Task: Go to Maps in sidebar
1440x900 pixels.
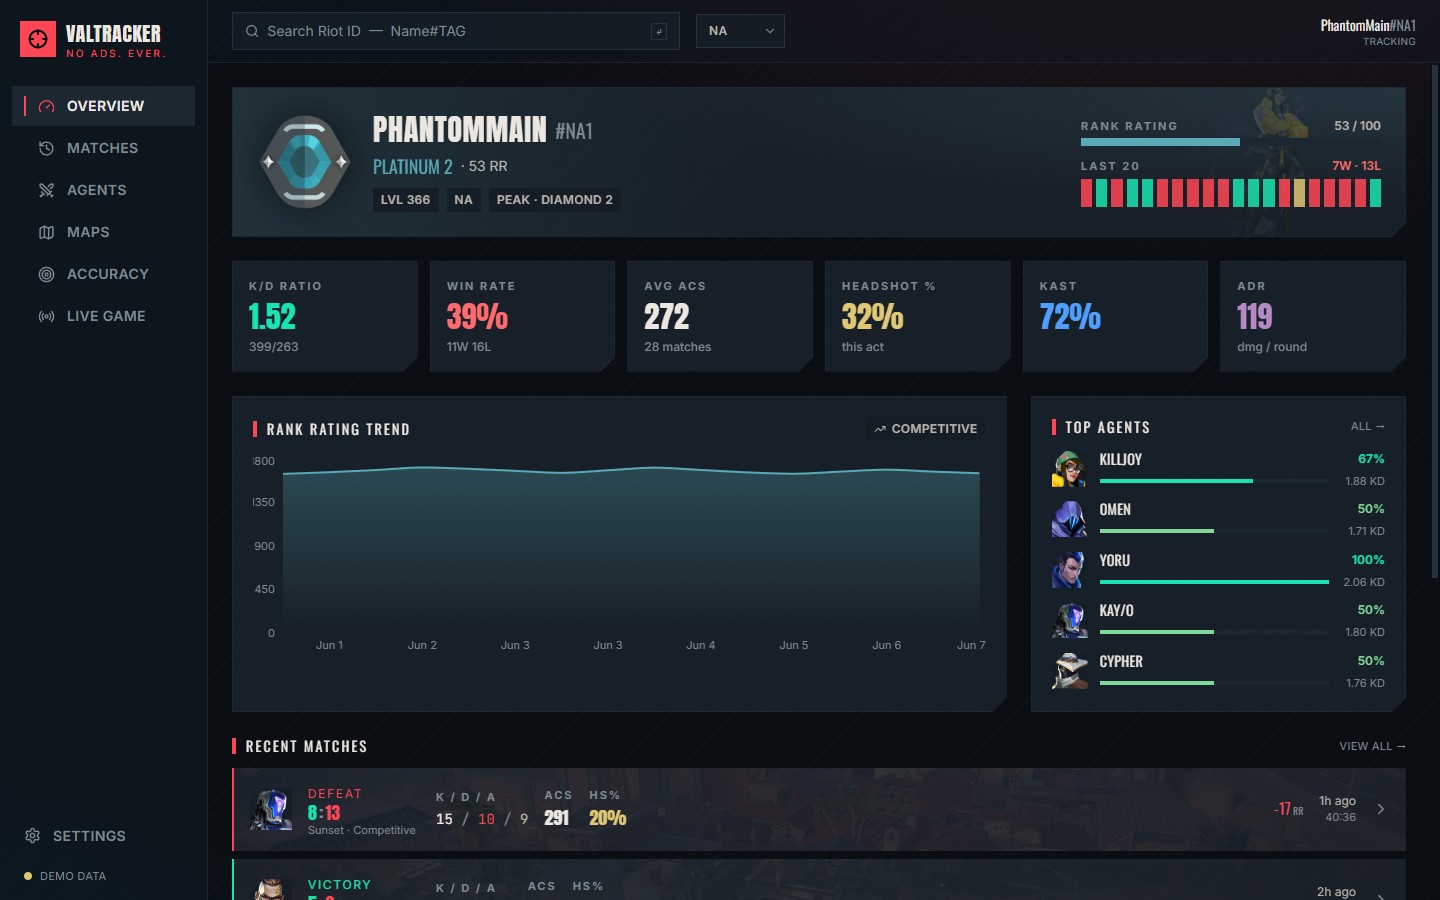Action: click(103, 232)
